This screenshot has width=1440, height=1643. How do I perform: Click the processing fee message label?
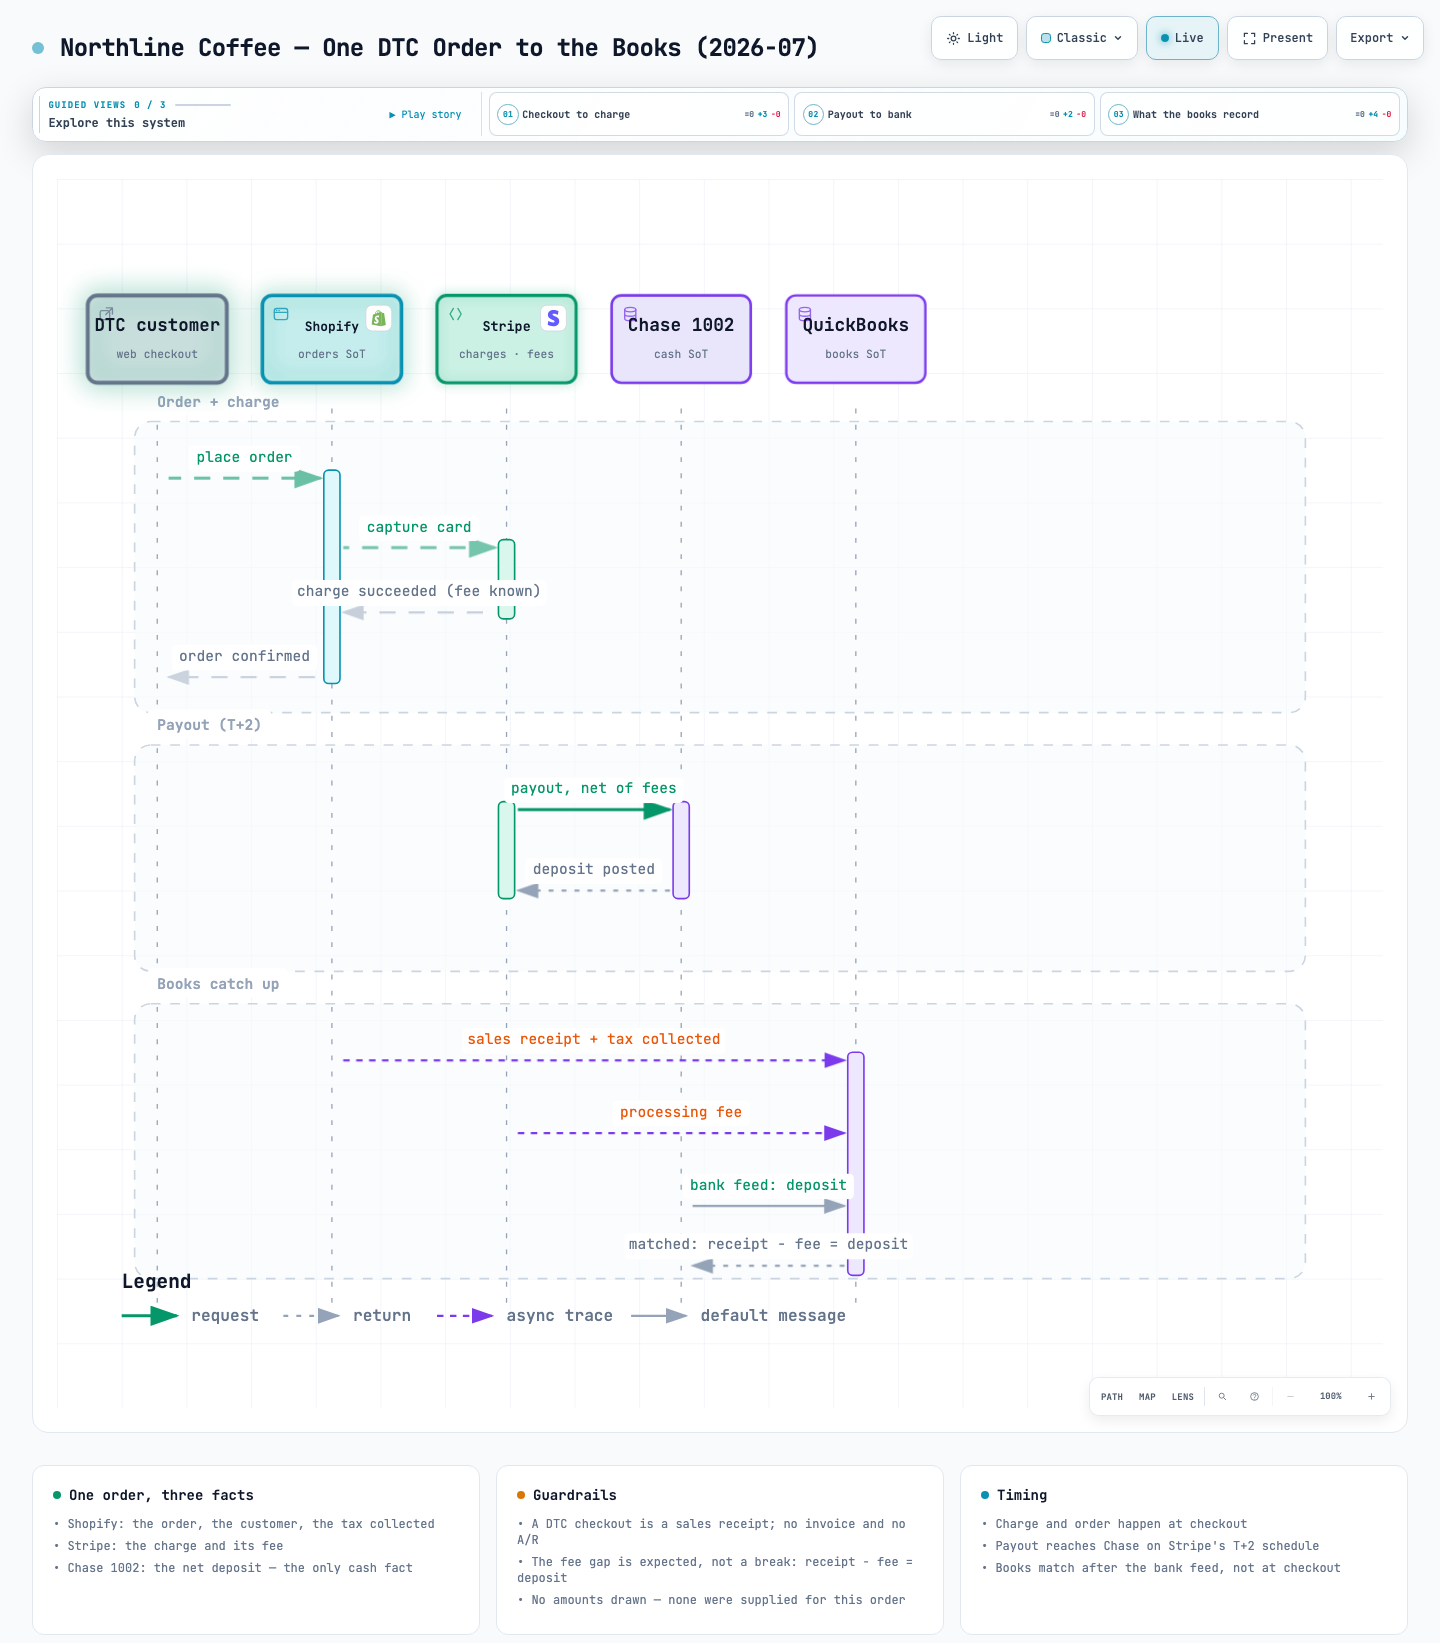(x=681, y=1112)
